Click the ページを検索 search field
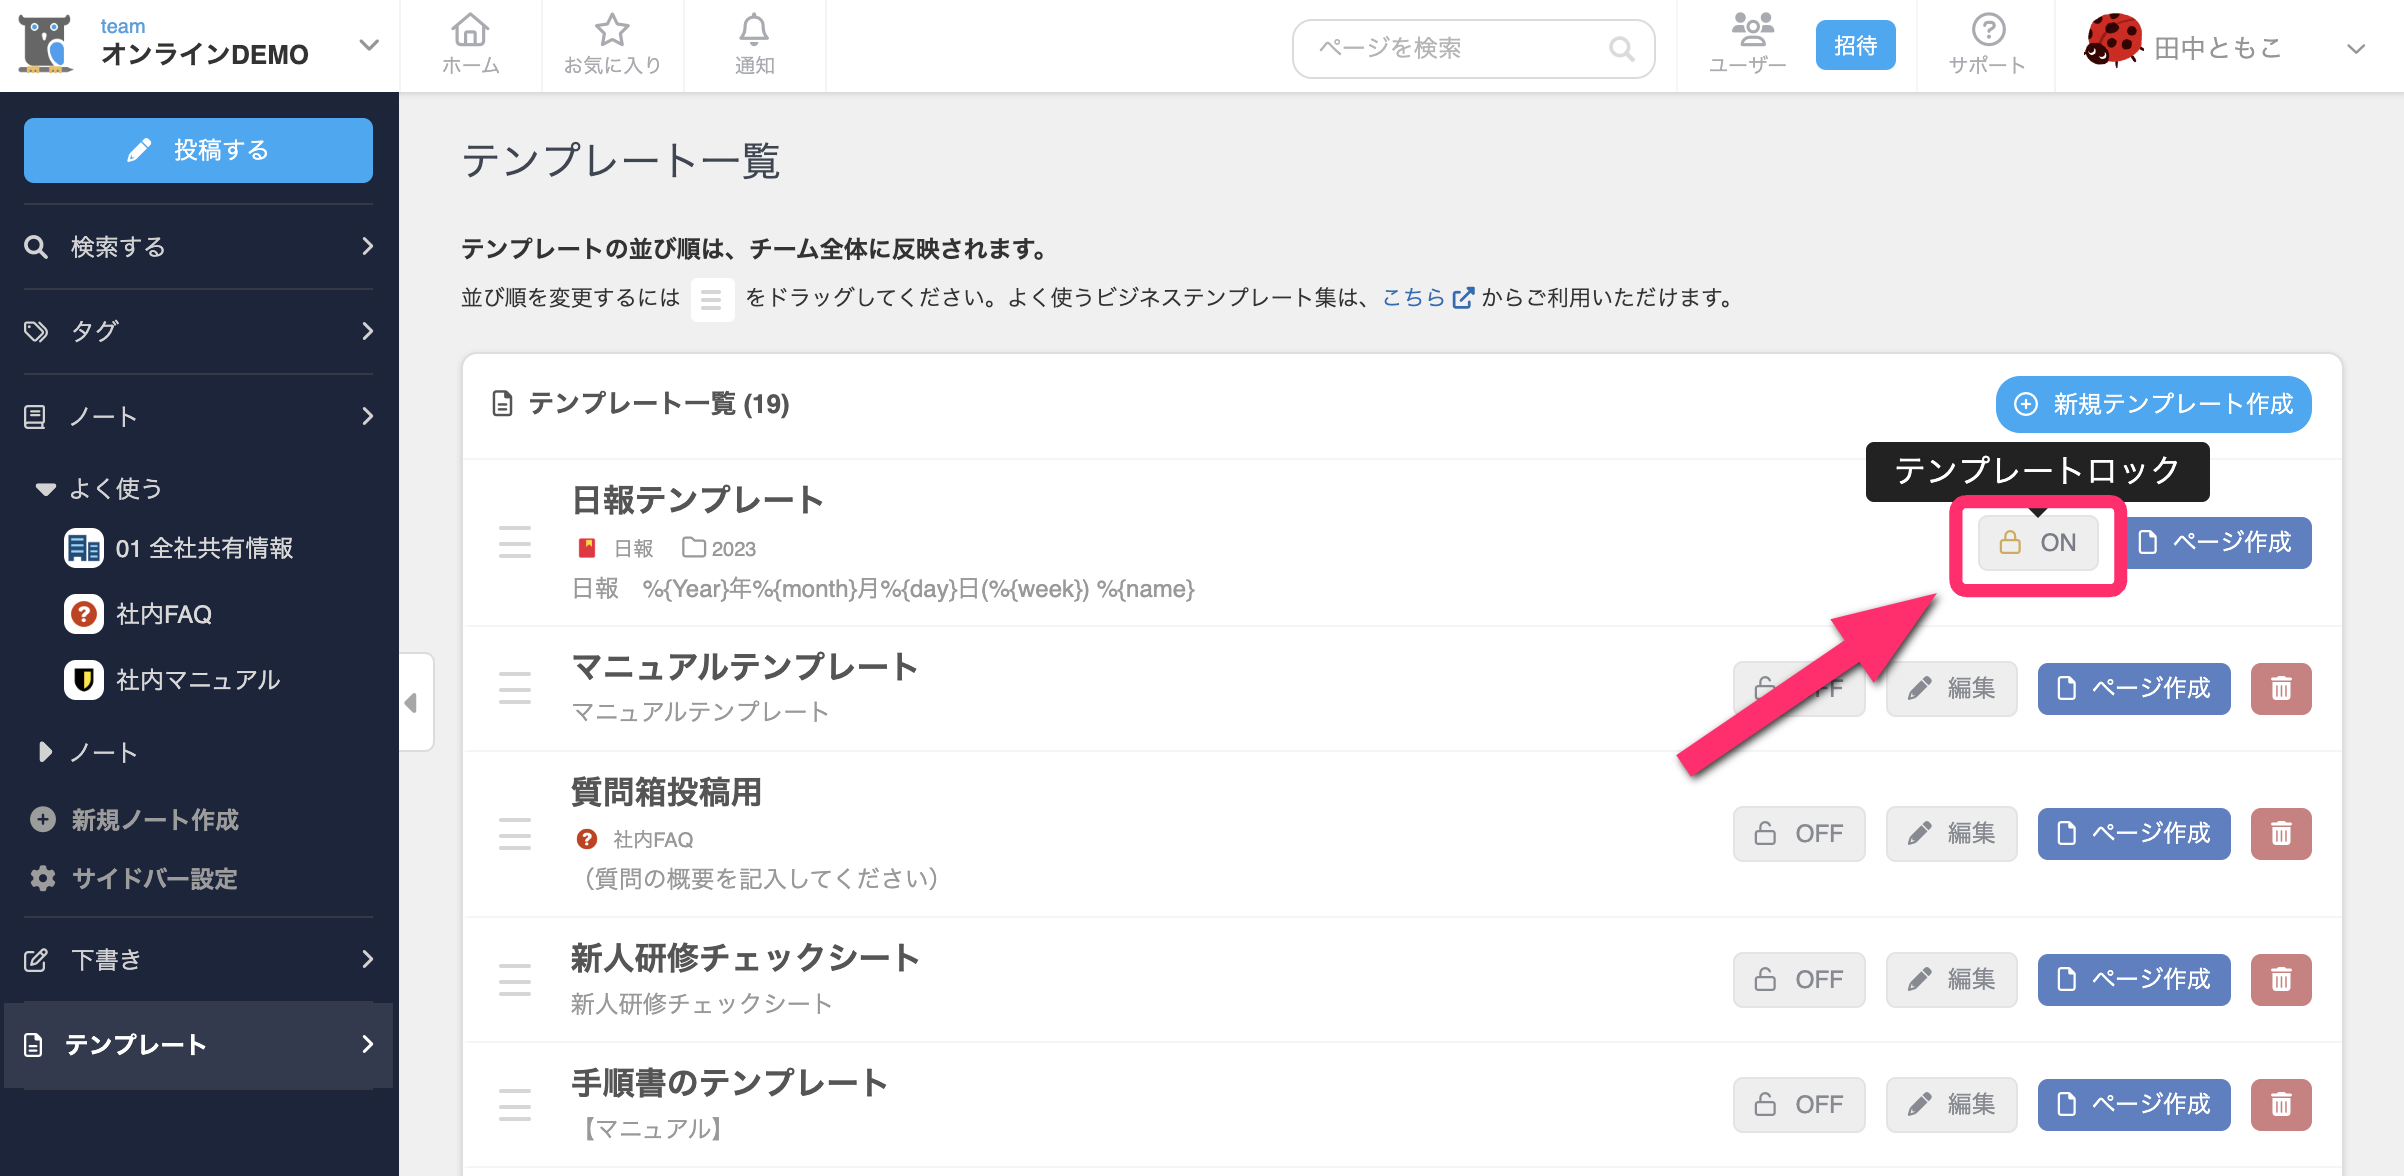 point(1460,48)
